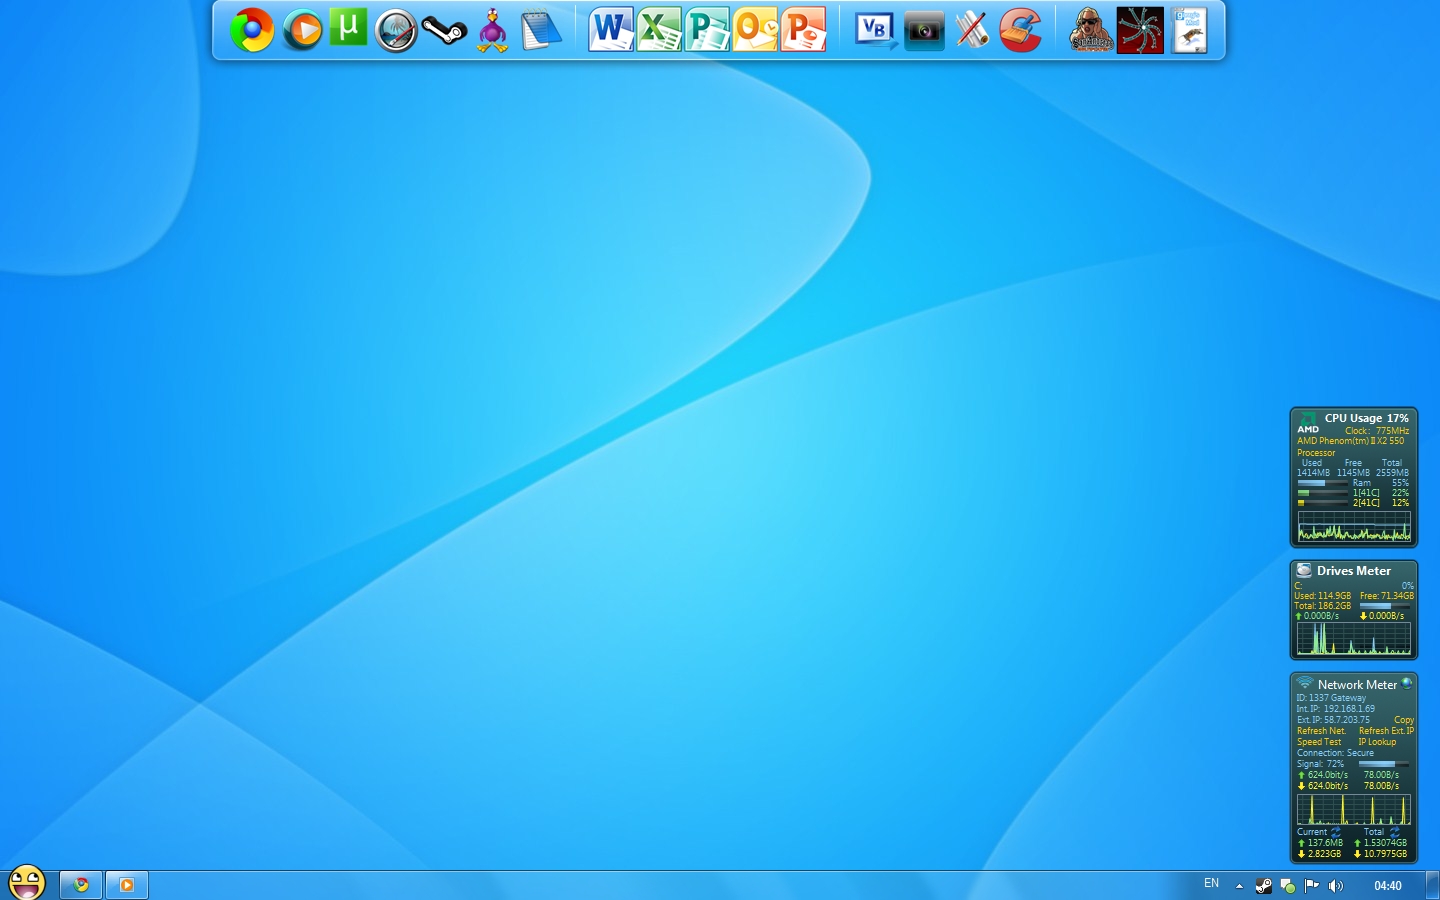Launch Steam from the dock
The width and height of the screenshot is (1440, 900).
(x=444, y=31)
